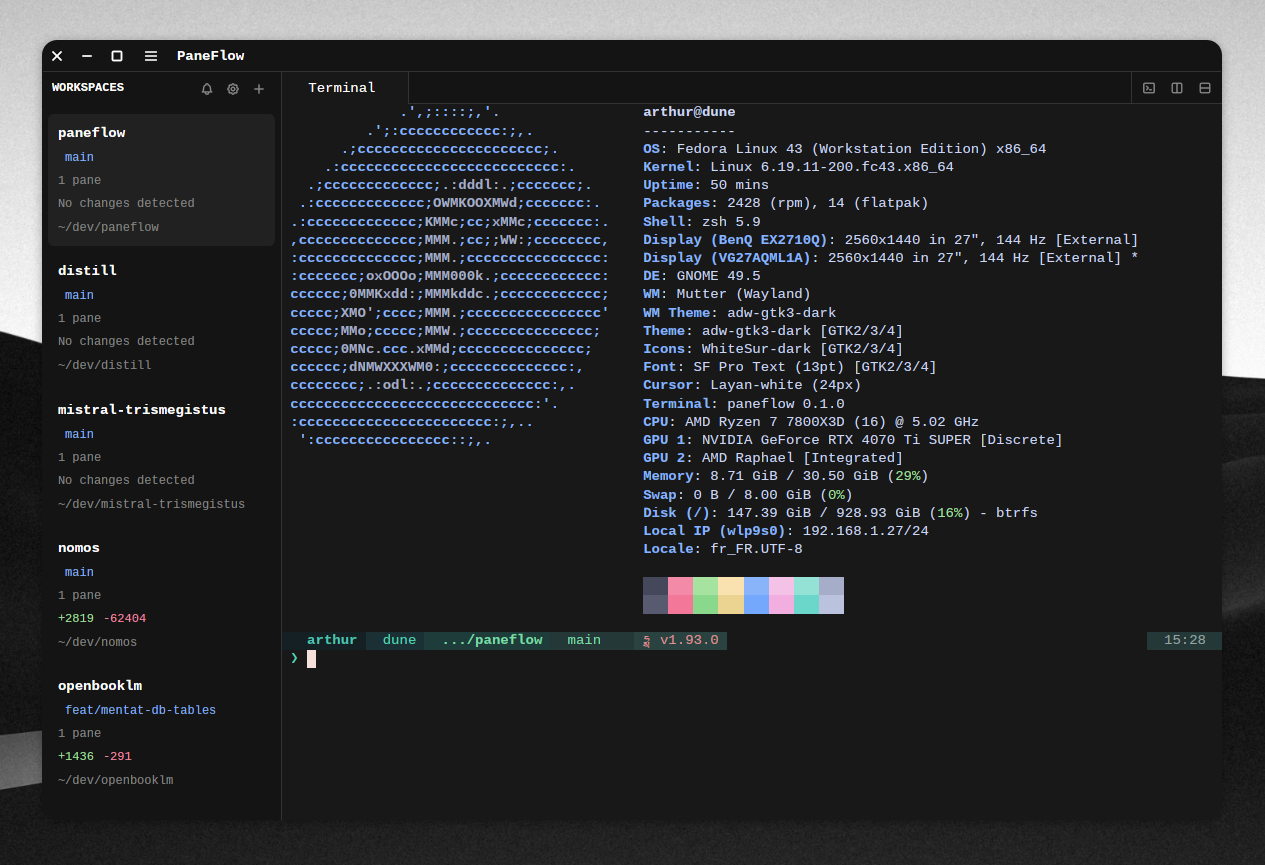The image size is (1265, 865).
Task: Split the terminal vertically
Action: [x=1176, y=88]
